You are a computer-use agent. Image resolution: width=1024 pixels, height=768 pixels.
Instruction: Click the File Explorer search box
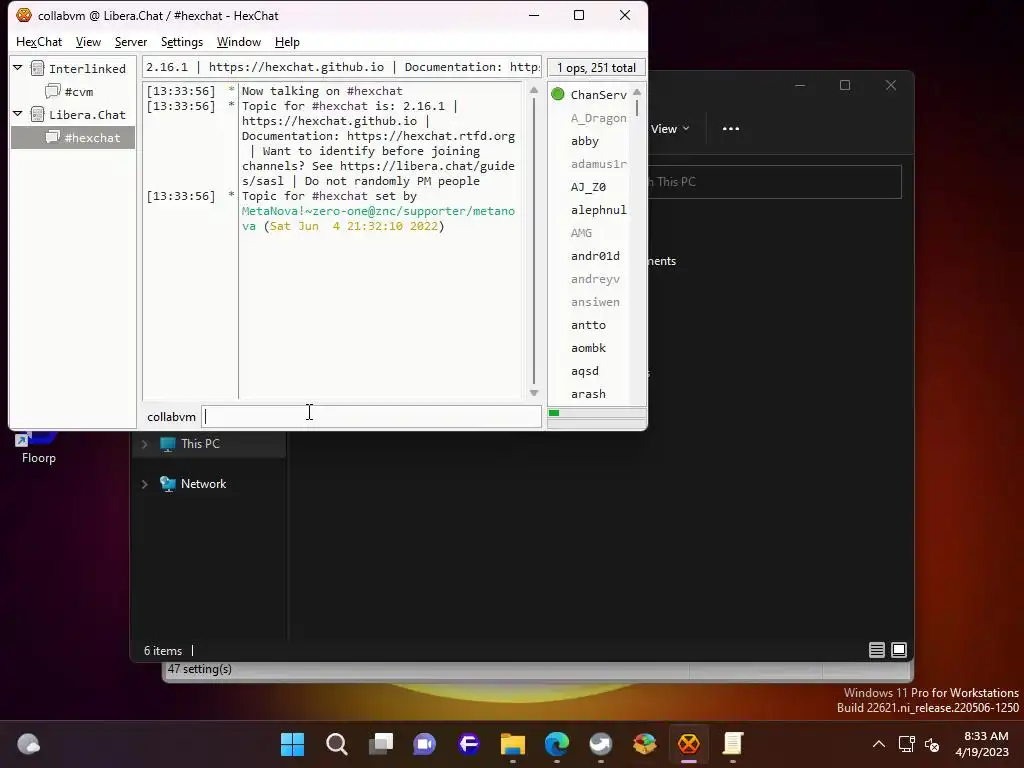[775, 182]
